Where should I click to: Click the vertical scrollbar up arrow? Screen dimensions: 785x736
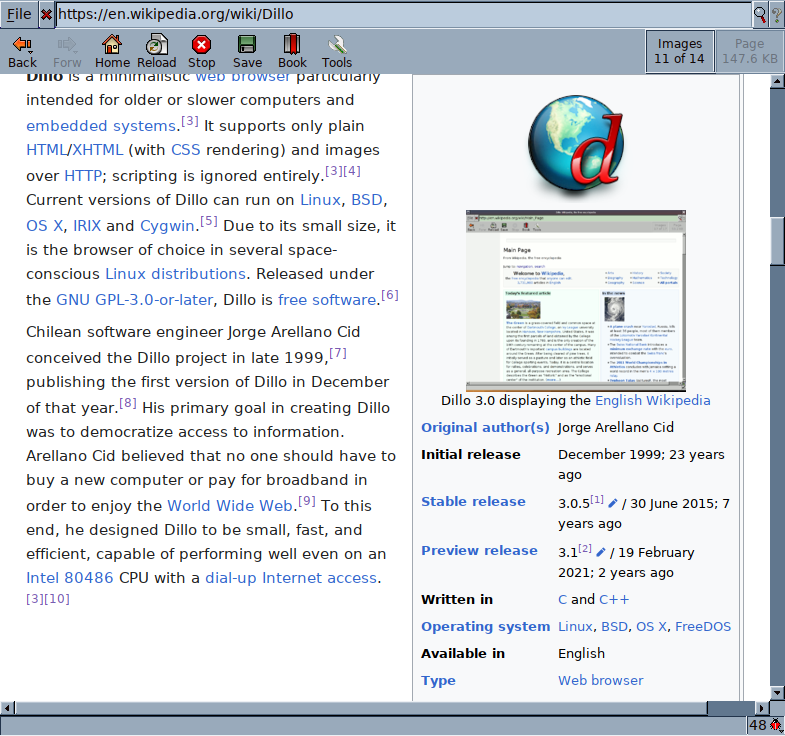(x=777, y=81)
